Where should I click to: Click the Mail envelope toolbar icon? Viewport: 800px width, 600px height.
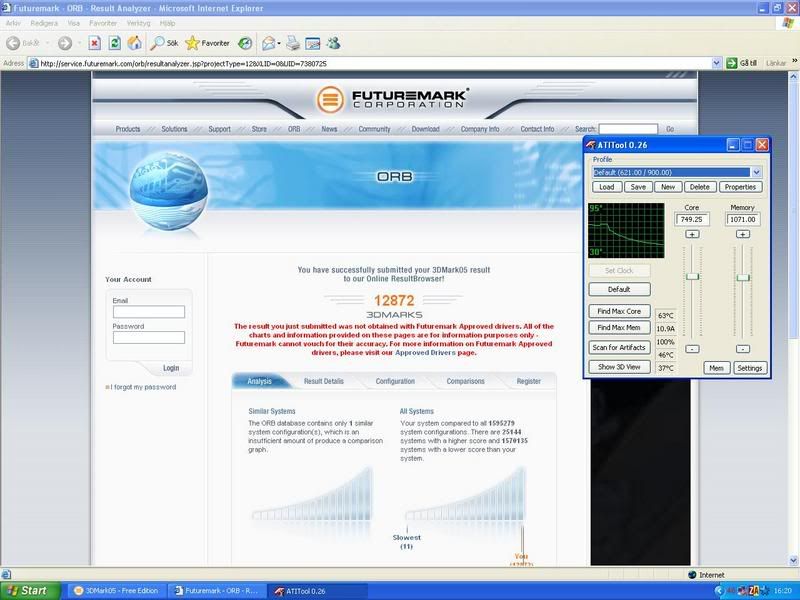[269, 43]
